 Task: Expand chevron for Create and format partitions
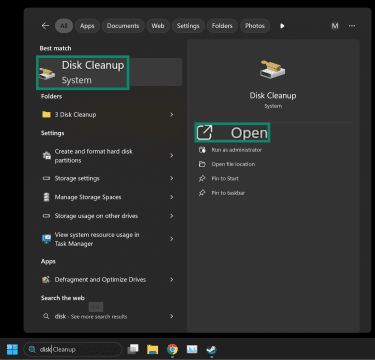(172, 156)
